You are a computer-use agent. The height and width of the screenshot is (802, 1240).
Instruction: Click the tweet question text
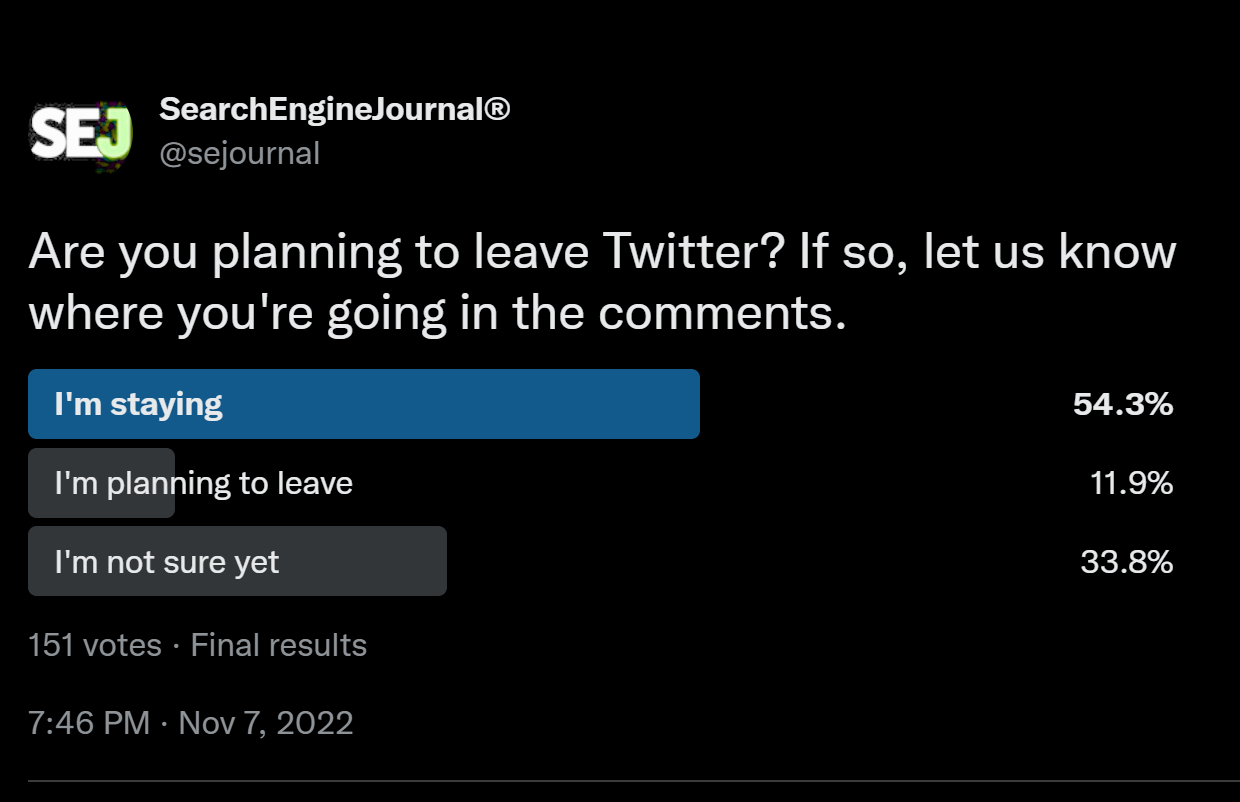[603, 282]
